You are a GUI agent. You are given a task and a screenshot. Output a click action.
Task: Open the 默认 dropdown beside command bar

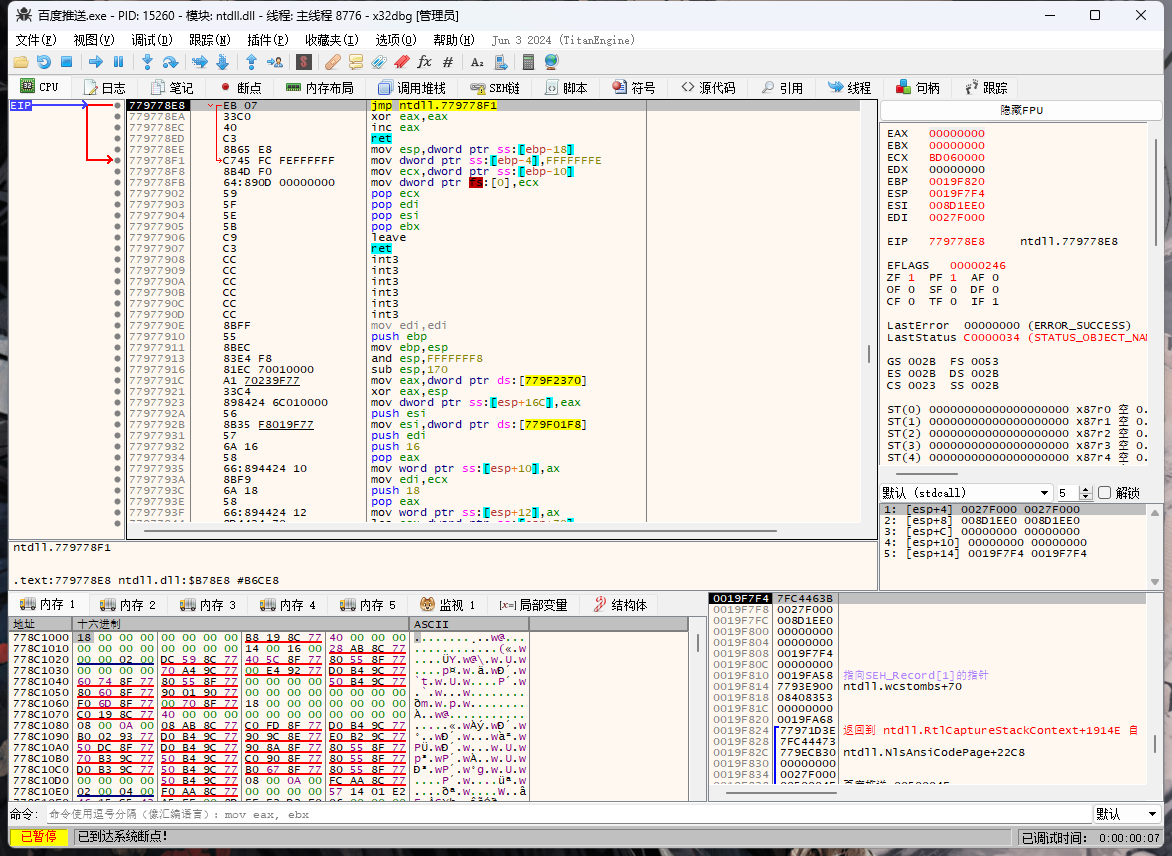point(1126,814)
